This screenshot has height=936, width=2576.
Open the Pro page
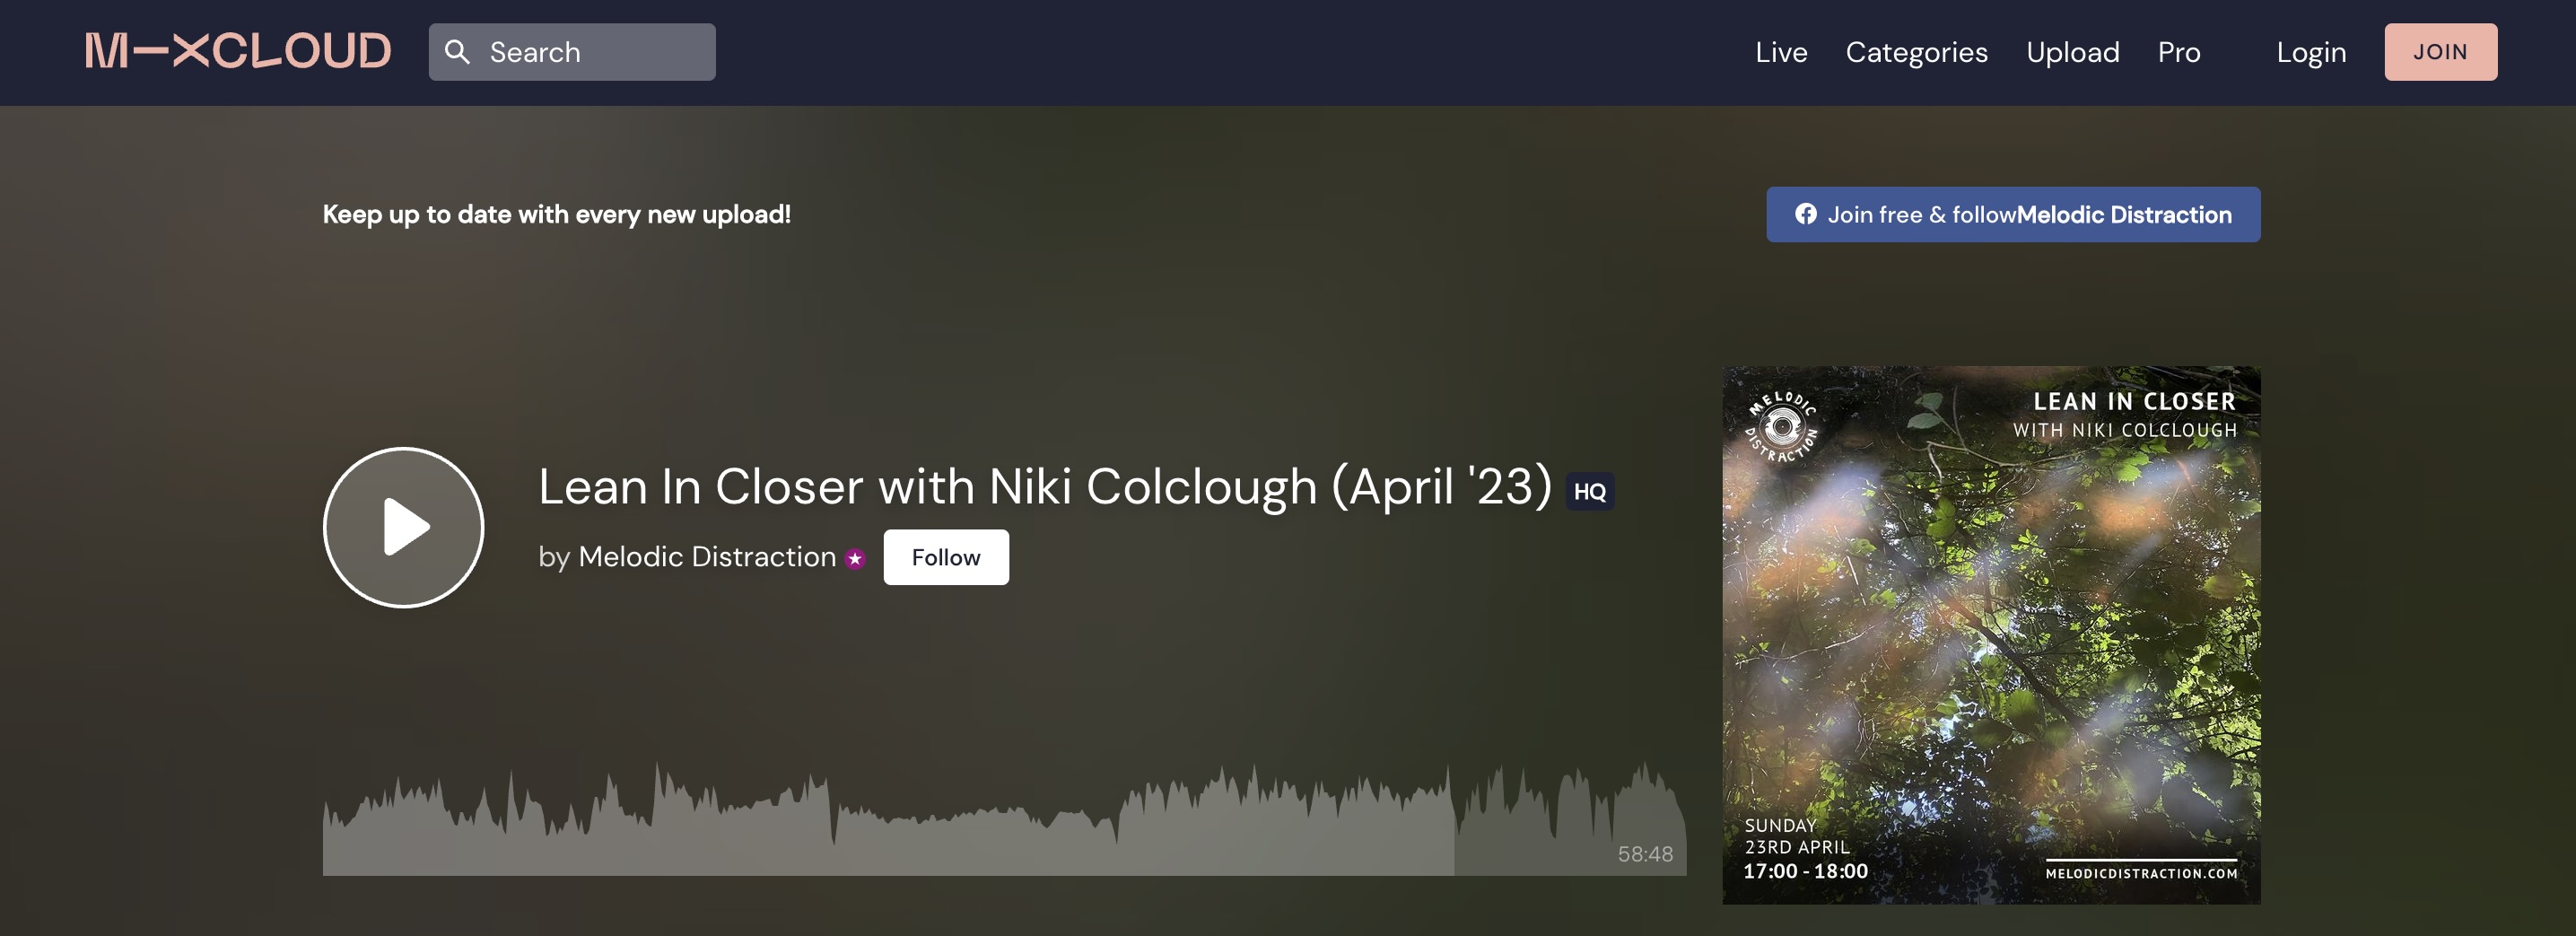tap(2179, 52)
